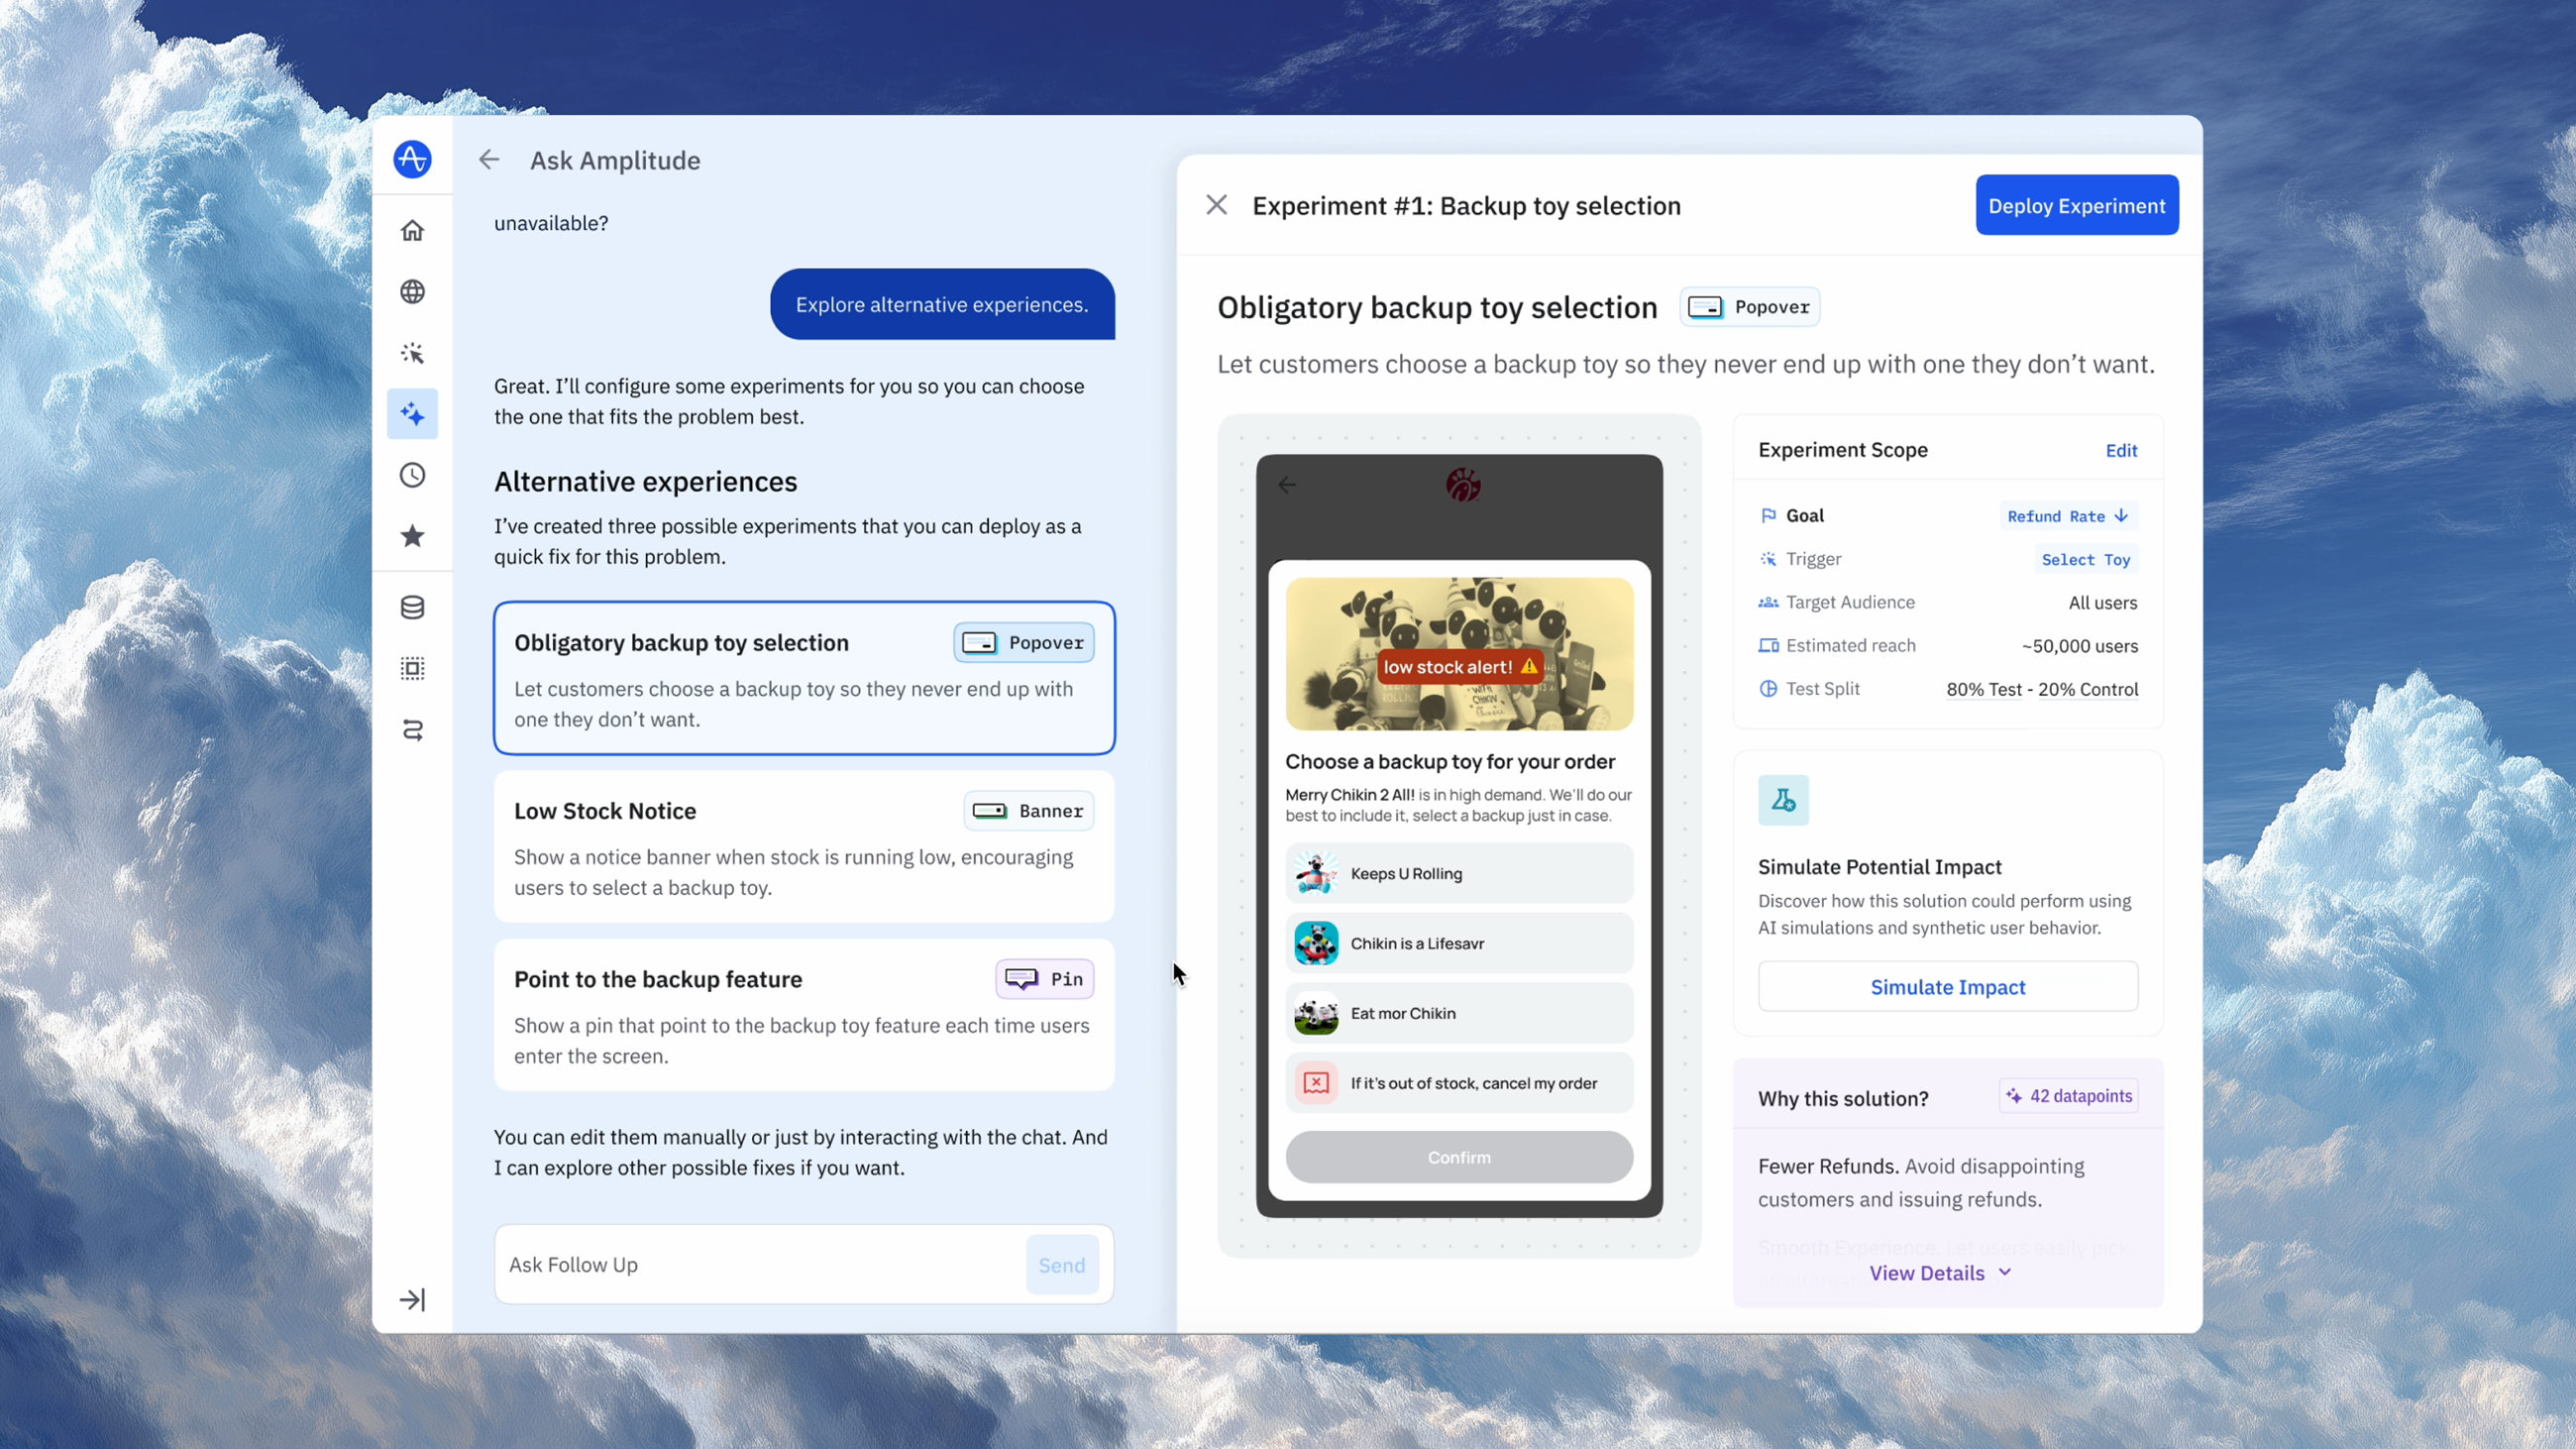Screen dimensions: 2576x1449
Task: Open the database stack icon in the sidebar
Action: click(412, 607)
